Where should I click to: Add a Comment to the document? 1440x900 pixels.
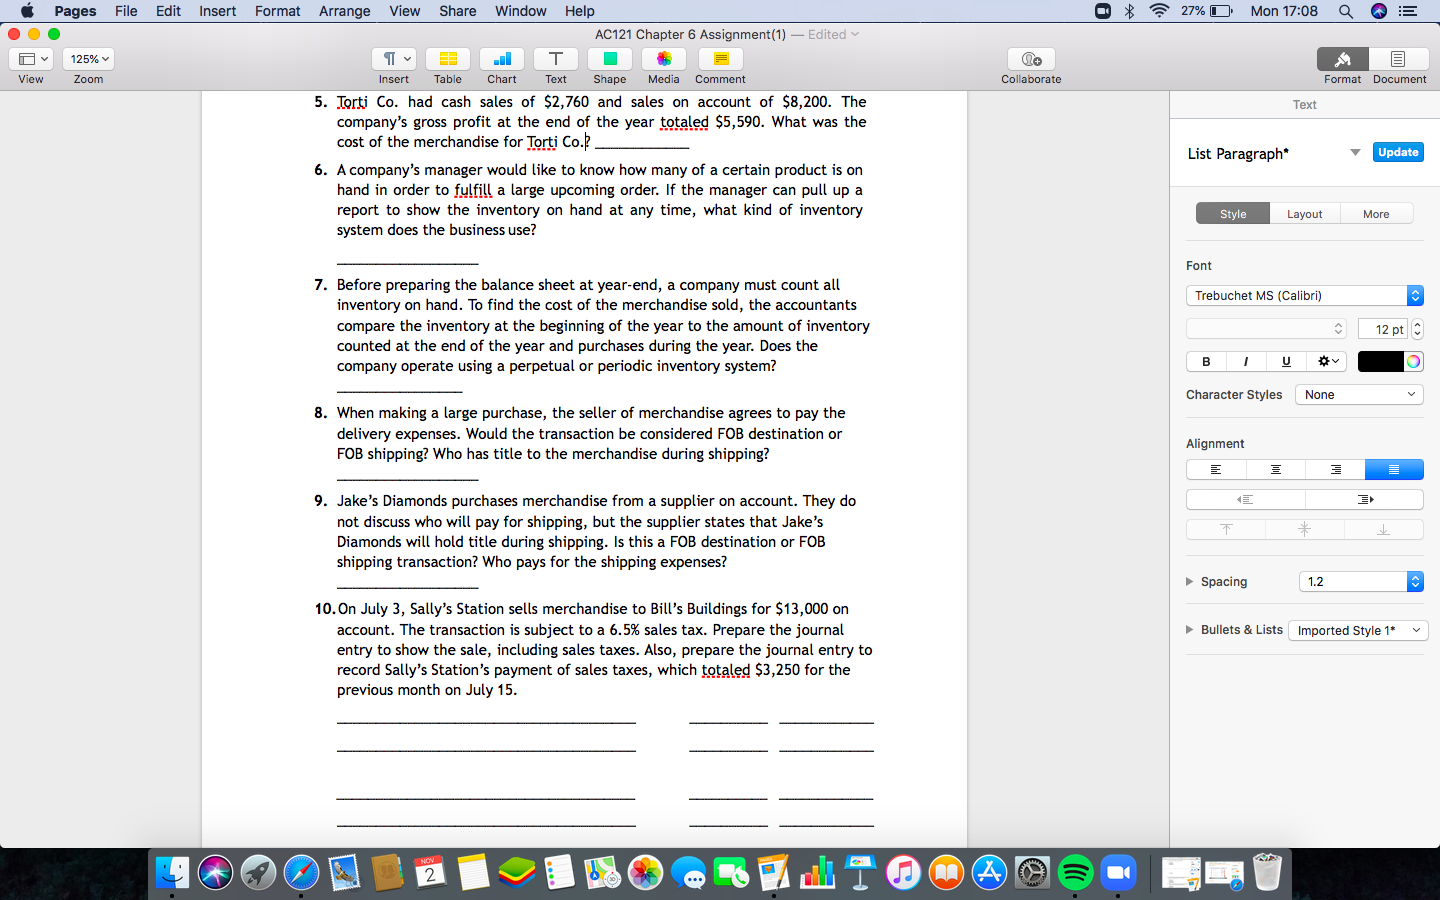pyautogui.click(x=719, y=67)
